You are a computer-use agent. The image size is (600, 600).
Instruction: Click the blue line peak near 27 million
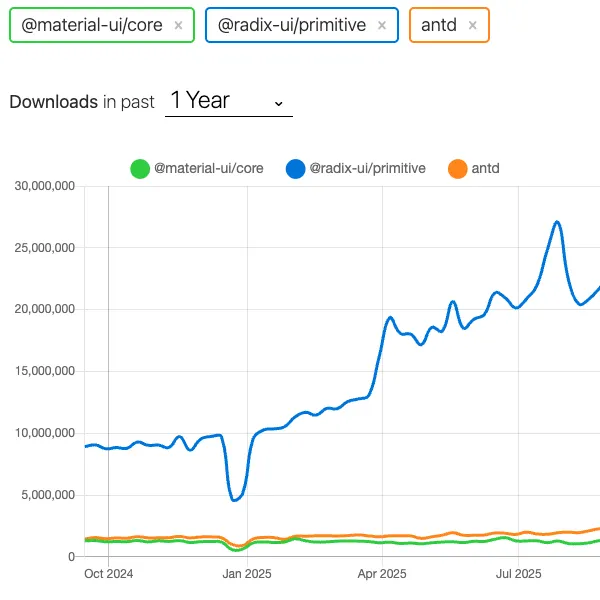[557, 222]
